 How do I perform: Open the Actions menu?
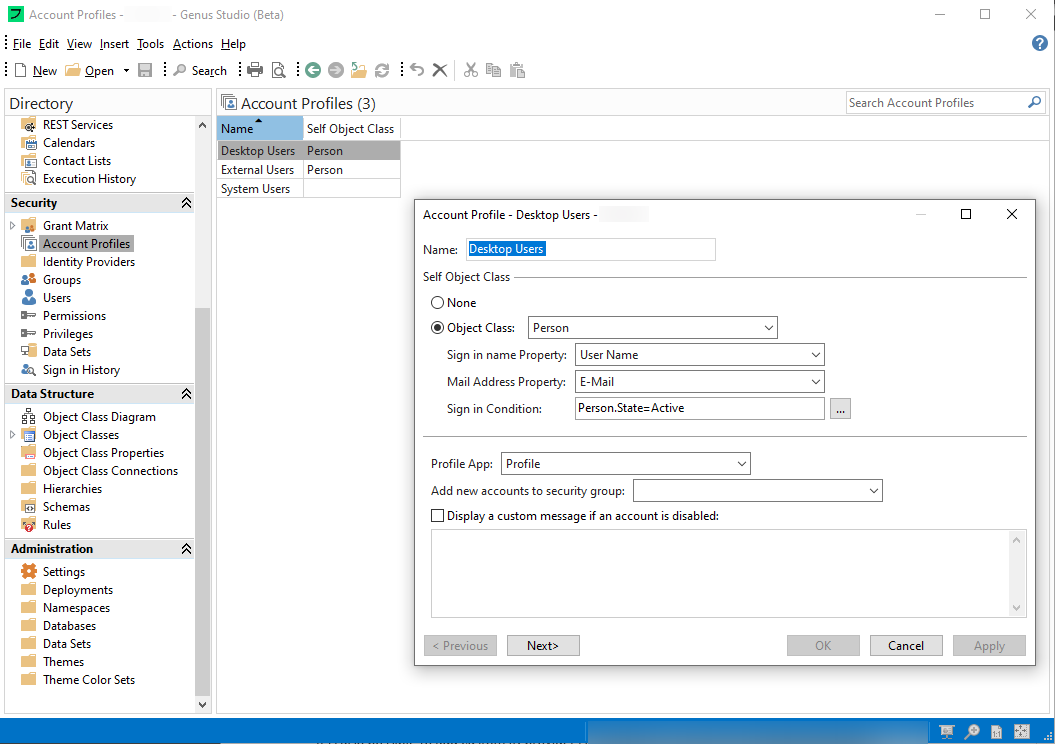(192, 44)
